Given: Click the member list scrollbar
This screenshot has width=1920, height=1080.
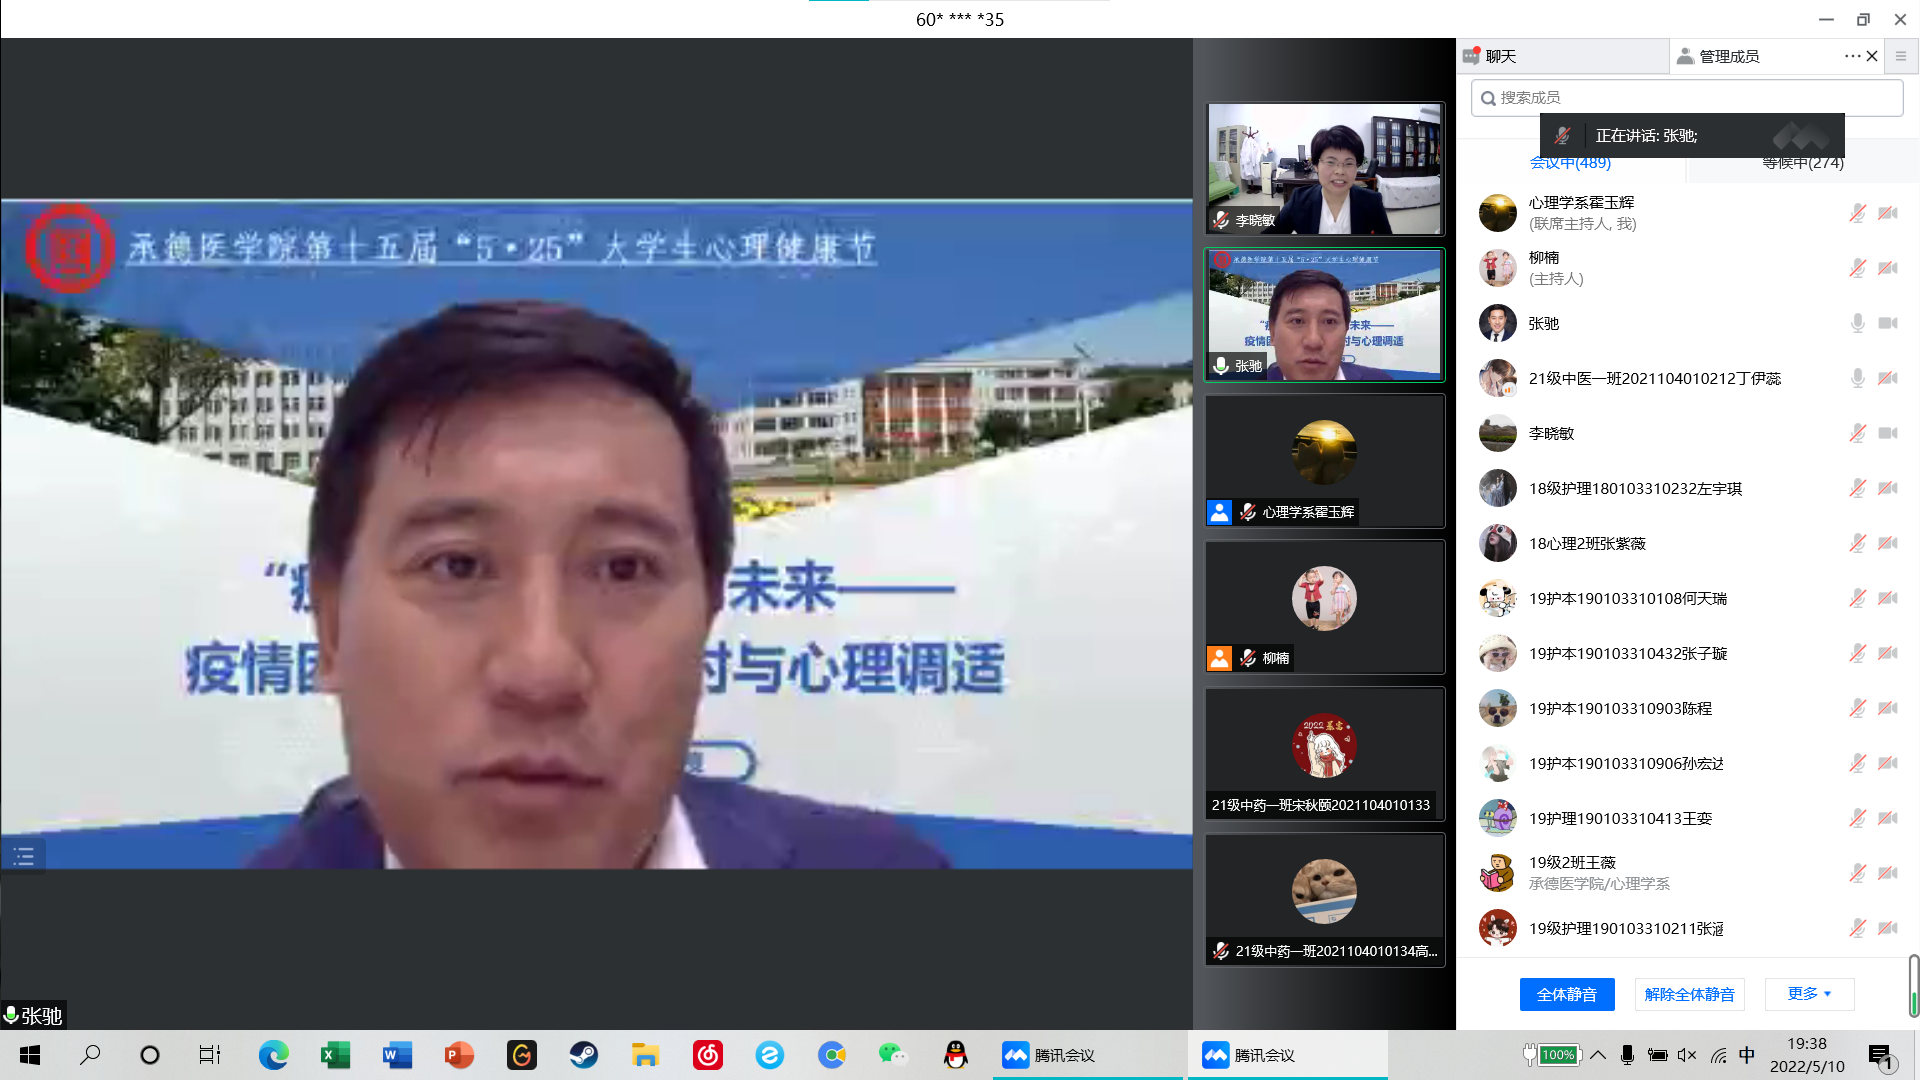Looking at the screenshot, I should [1913, 985].
